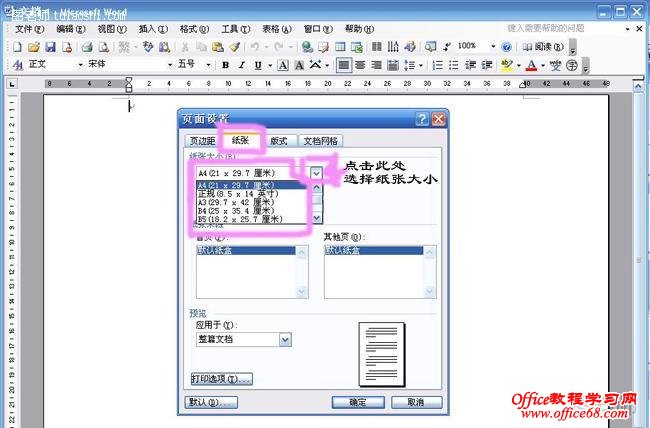Open the 应用于 (Apply to) dropdown
This screenshot has height=428, width=650.
coord(285,340)
